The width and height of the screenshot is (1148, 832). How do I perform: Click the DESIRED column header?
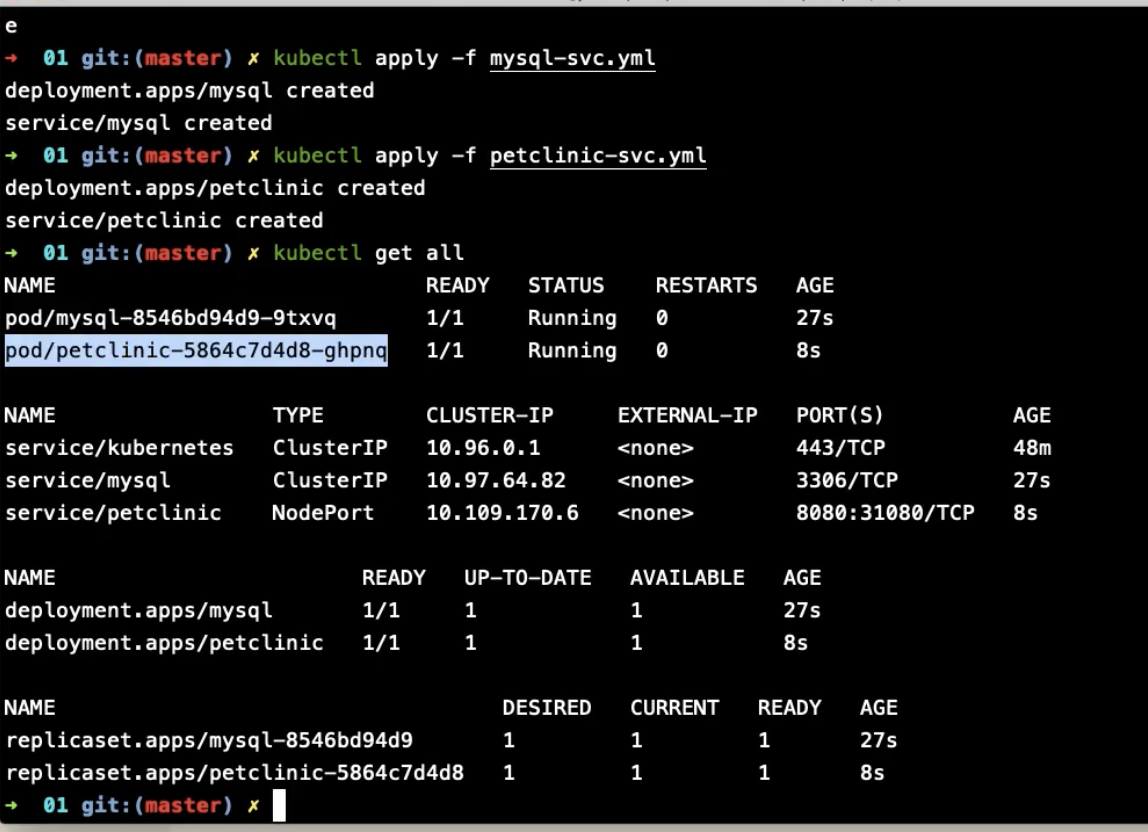(x=546, y=708)
